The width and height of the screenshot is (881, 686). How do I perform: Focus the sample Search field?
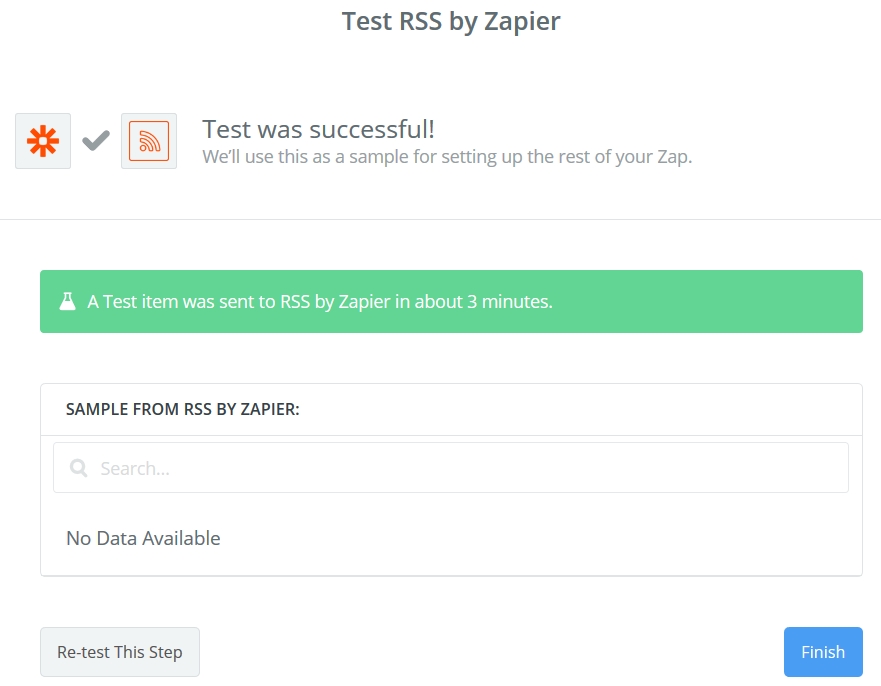pos(451,467)
